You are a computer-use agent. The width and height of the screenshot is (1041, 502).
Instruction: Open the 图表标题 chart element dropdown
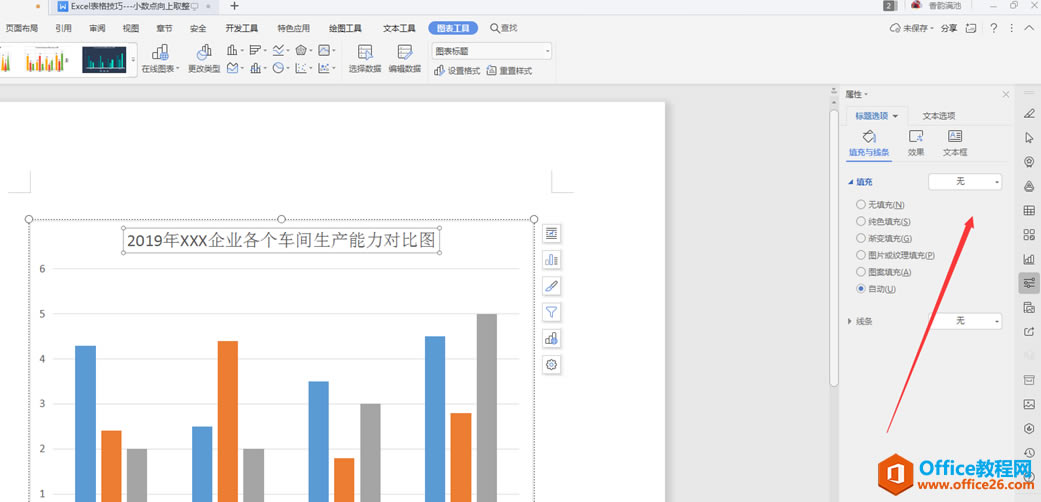click(x=491, y=51)
